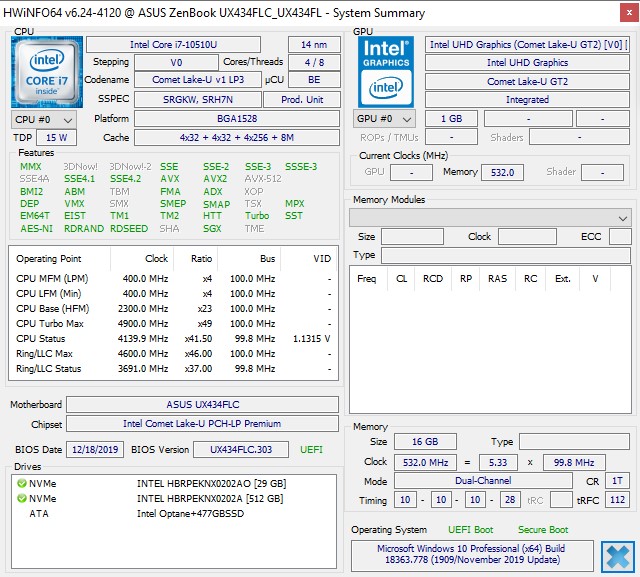Open the CPU #0 selector dropdown

point(44,120)
